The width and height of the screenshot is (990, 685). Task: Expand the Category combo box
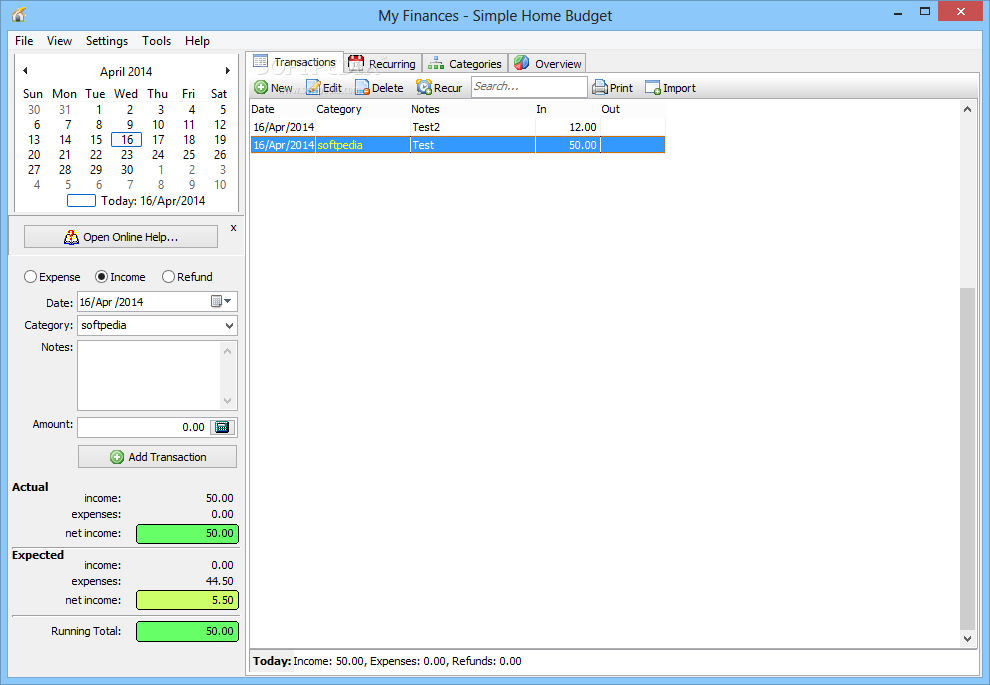(x=229, y=326)
